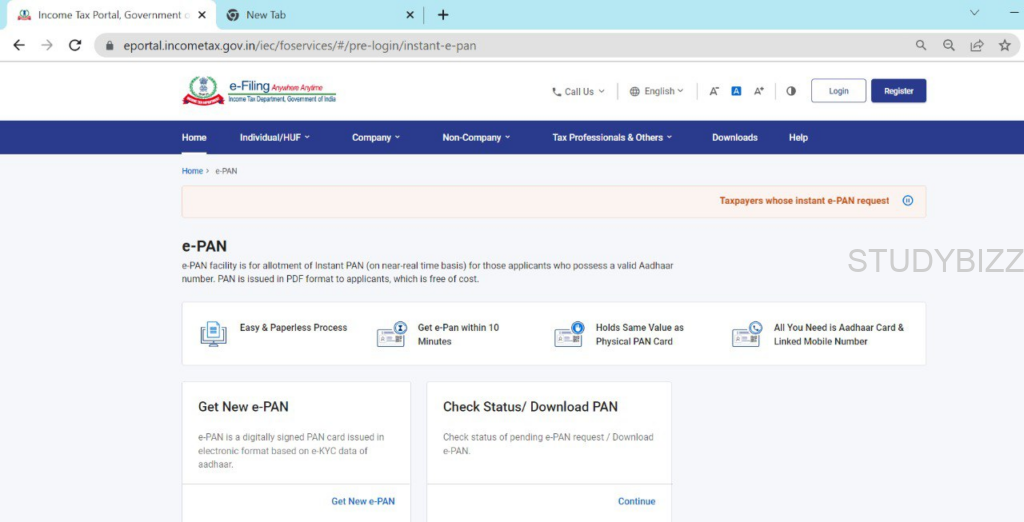Reload the page using the browser refresh icon
Screen dimensions: 1024x522
coord(74,45)
